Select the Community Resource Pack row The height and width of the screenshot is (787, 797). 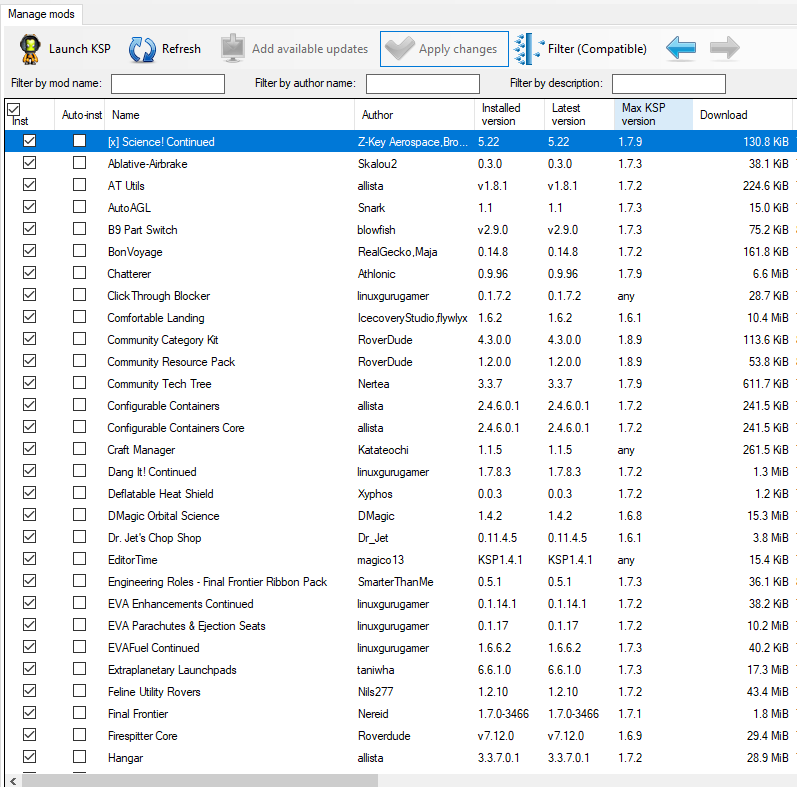[401, 361]
